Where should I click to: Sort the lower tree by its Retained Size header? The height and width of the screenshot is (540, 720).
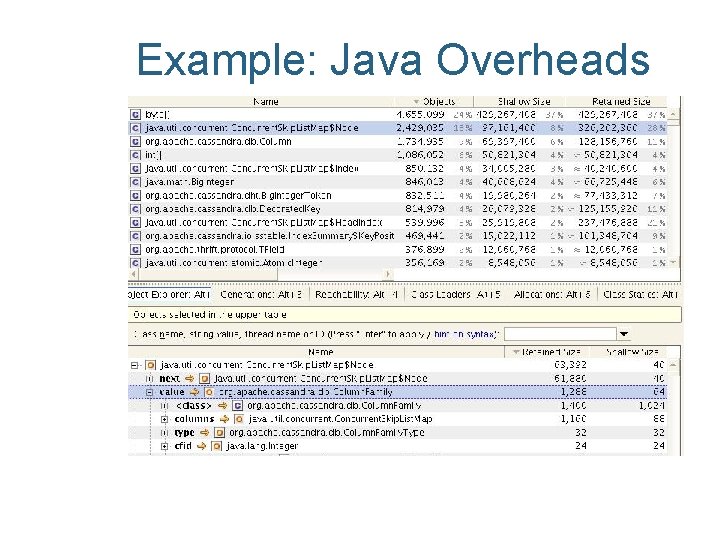pyautogui.click(x=546, y=352)
